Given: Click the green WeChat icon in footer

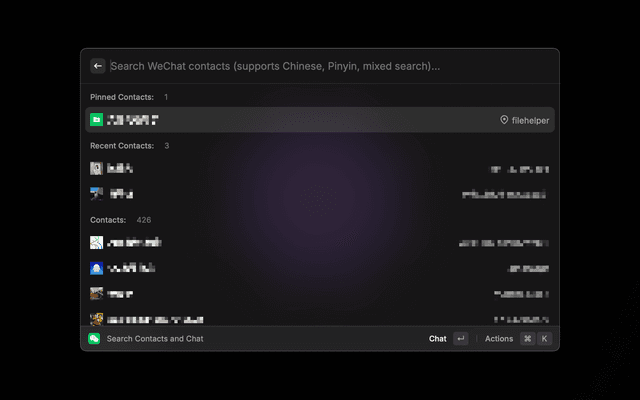Looking at the screenshot, I should coord(94,338).
